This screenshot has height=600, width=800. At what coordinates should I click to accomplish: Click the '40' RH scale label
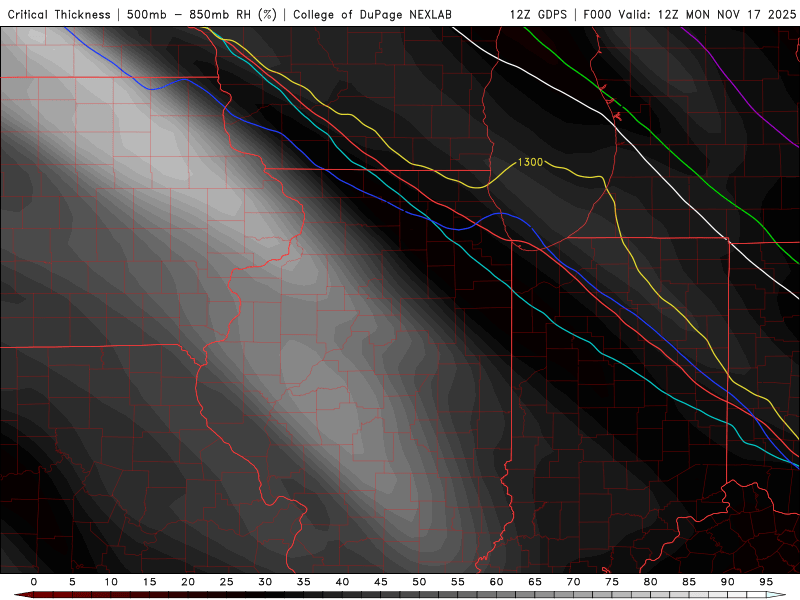tap(342, 582)
